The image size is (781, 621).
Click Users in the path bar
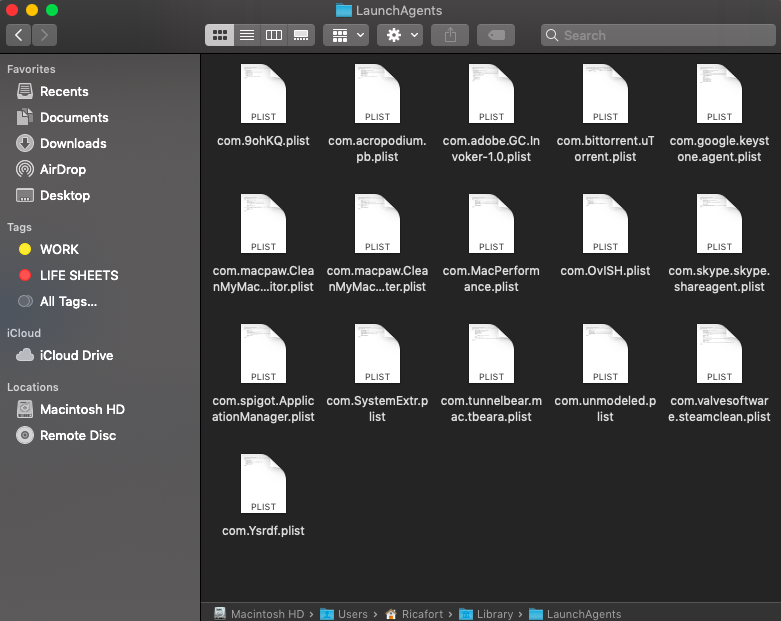[352, 614]
